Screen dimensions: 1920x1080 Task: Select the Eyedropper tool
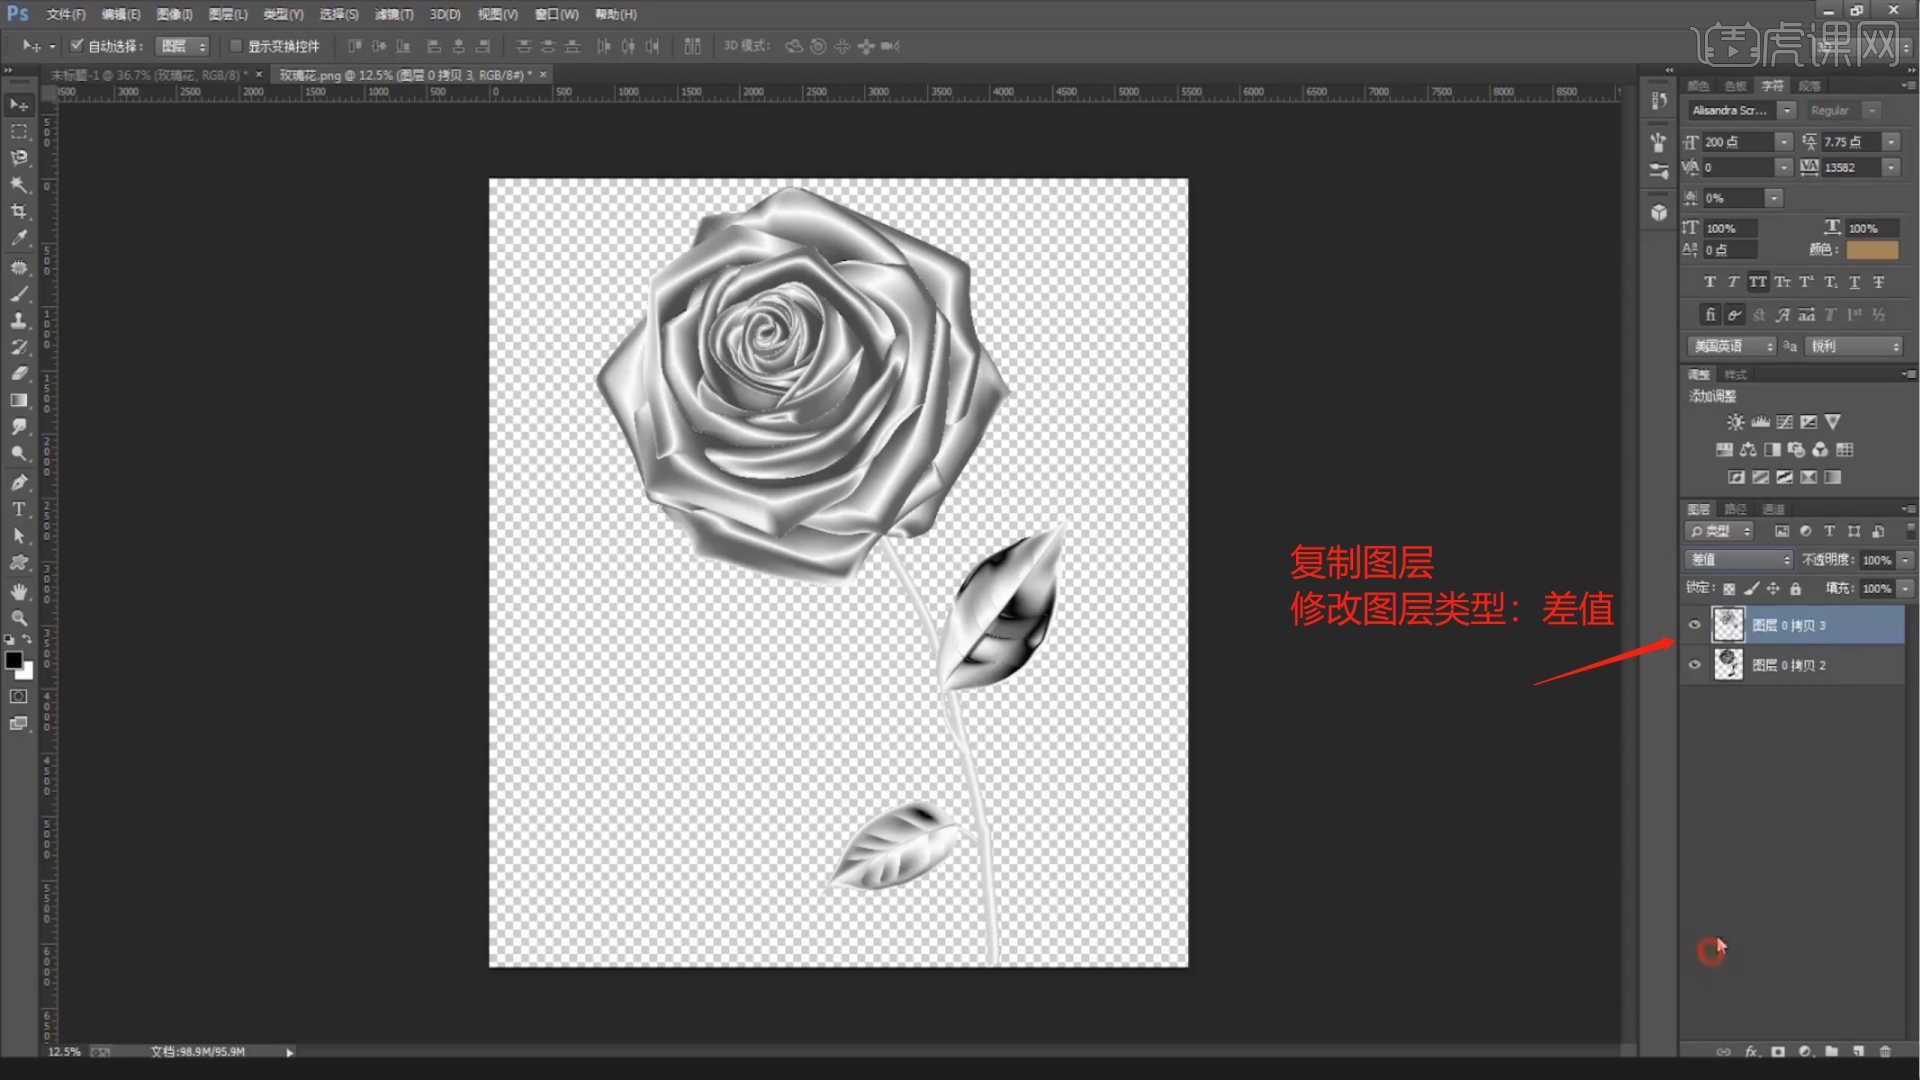click(x=19, y=238)
